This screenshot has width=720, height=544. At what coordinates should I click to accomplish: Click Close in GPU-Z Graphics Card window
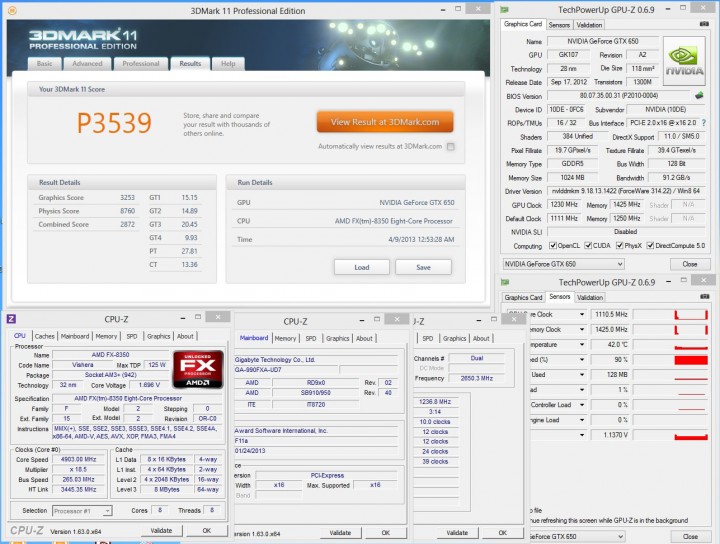(689, 264)
